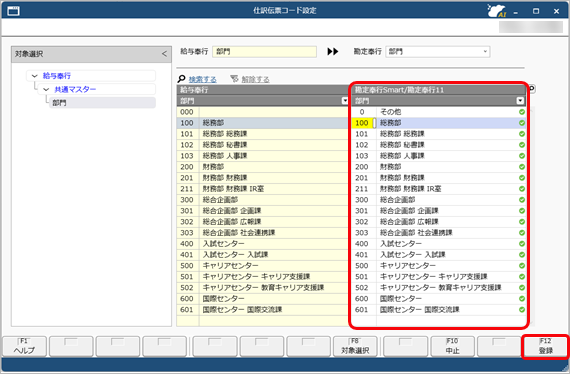Click the green check icon for キャリアセンター 教育キャリア支援課

pyautogui.click(x=522, y=287)
